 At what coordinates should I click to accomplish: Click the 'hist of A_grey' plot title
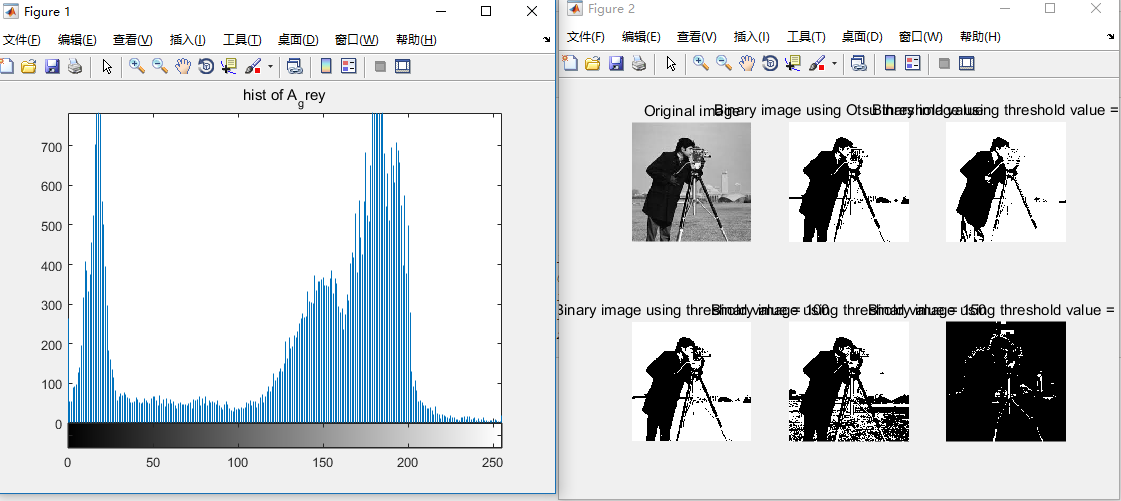pos(285,96)
